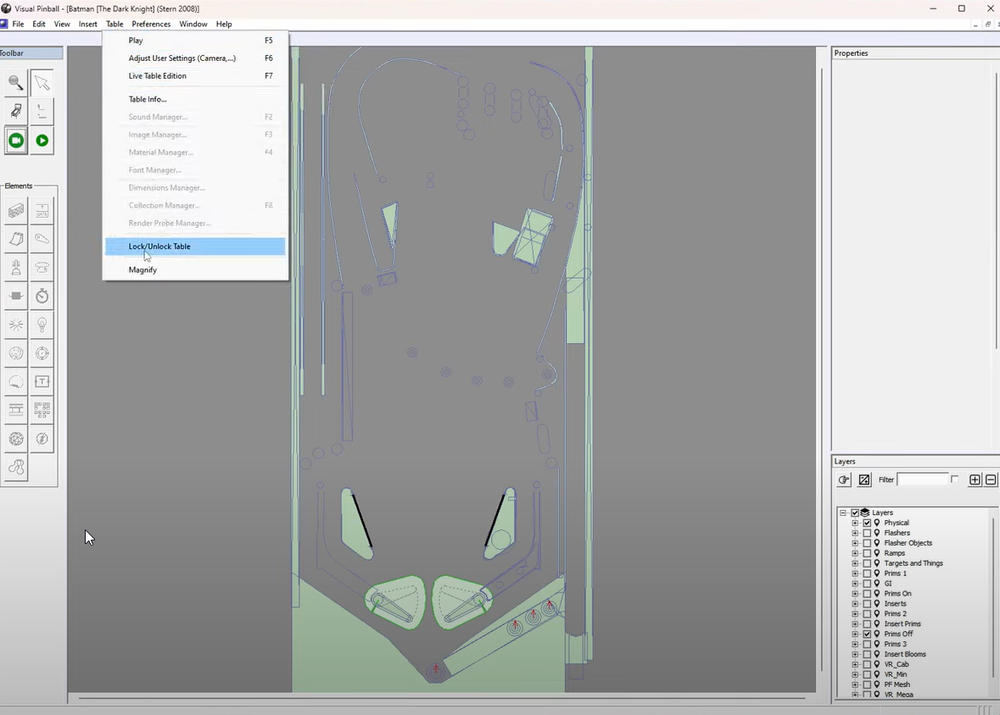Toggle the Prims Off layer checkbox
This screenshot has width=1000, height=715.
coord(867,634)
